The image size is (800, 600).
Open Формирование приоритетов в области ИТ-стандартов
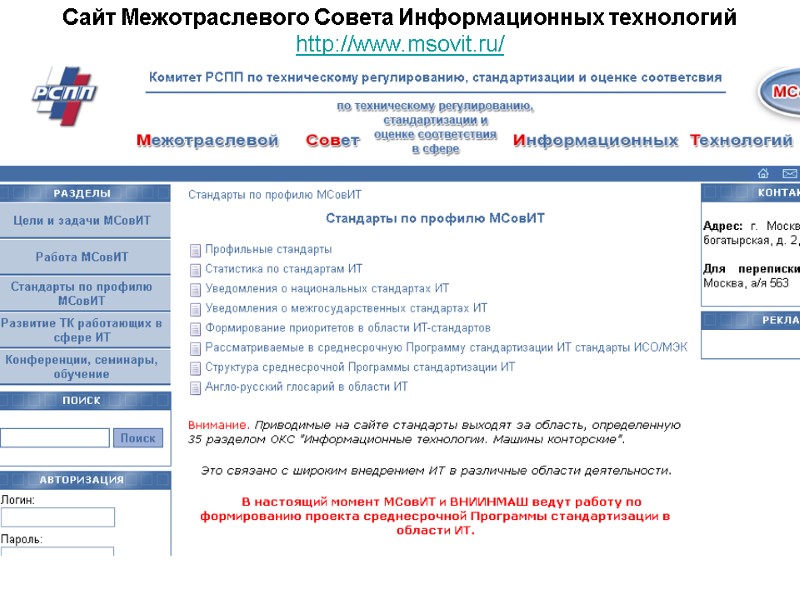coord(347,328)
